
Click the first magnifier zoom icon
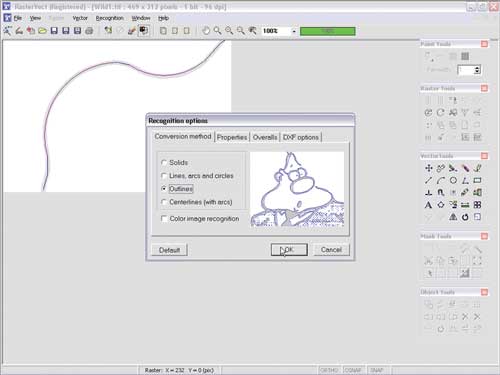click(217, 31)
